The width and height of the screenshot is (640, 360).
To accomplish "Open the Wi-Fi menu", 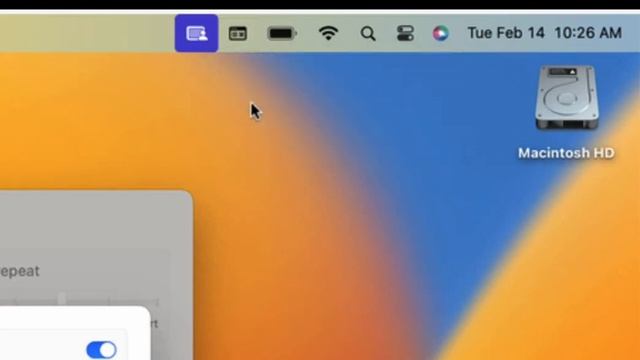I will (x=329, y=33).
